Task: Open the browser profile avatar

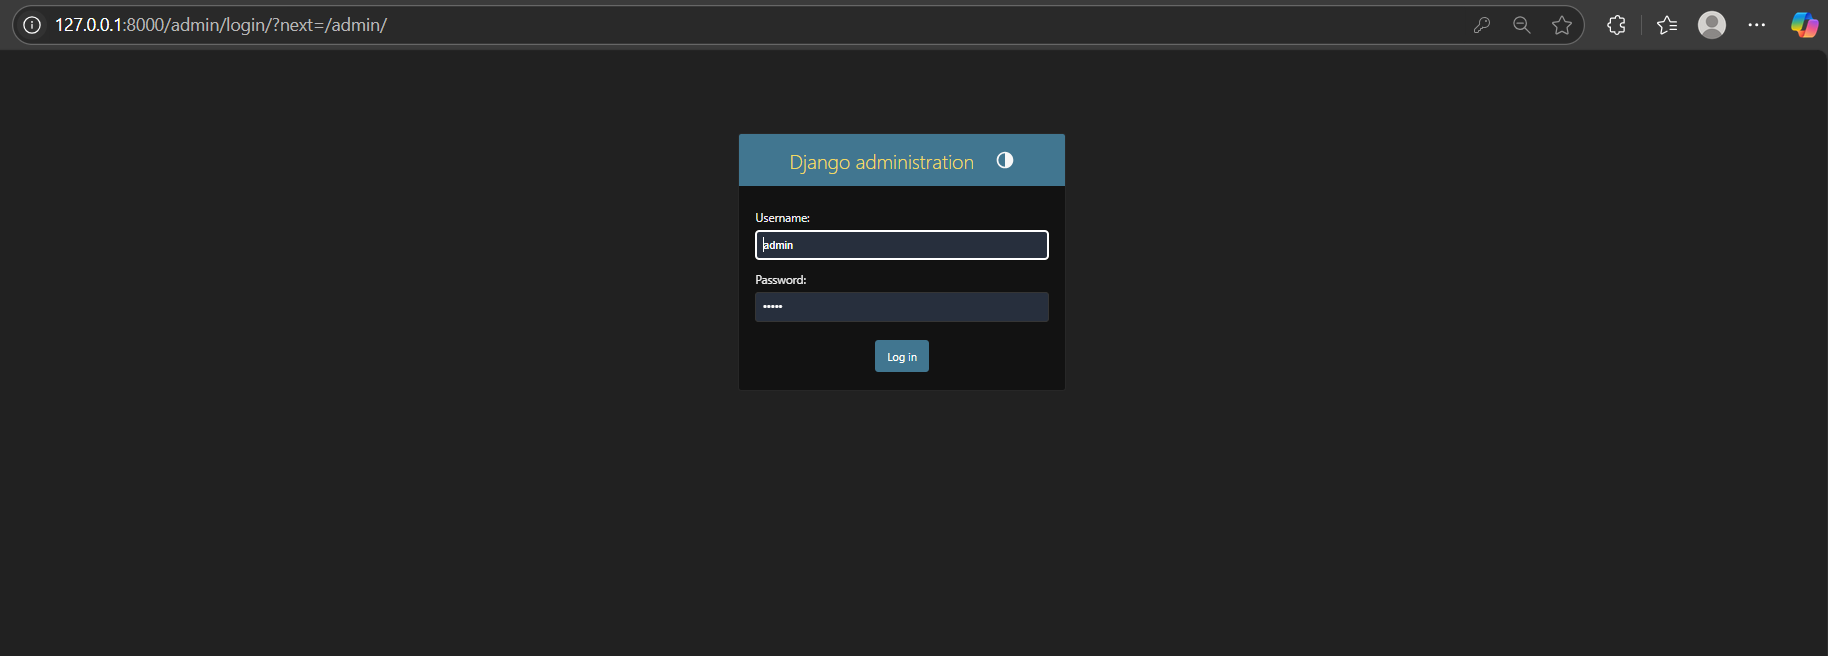Action: coord(1712,25)
